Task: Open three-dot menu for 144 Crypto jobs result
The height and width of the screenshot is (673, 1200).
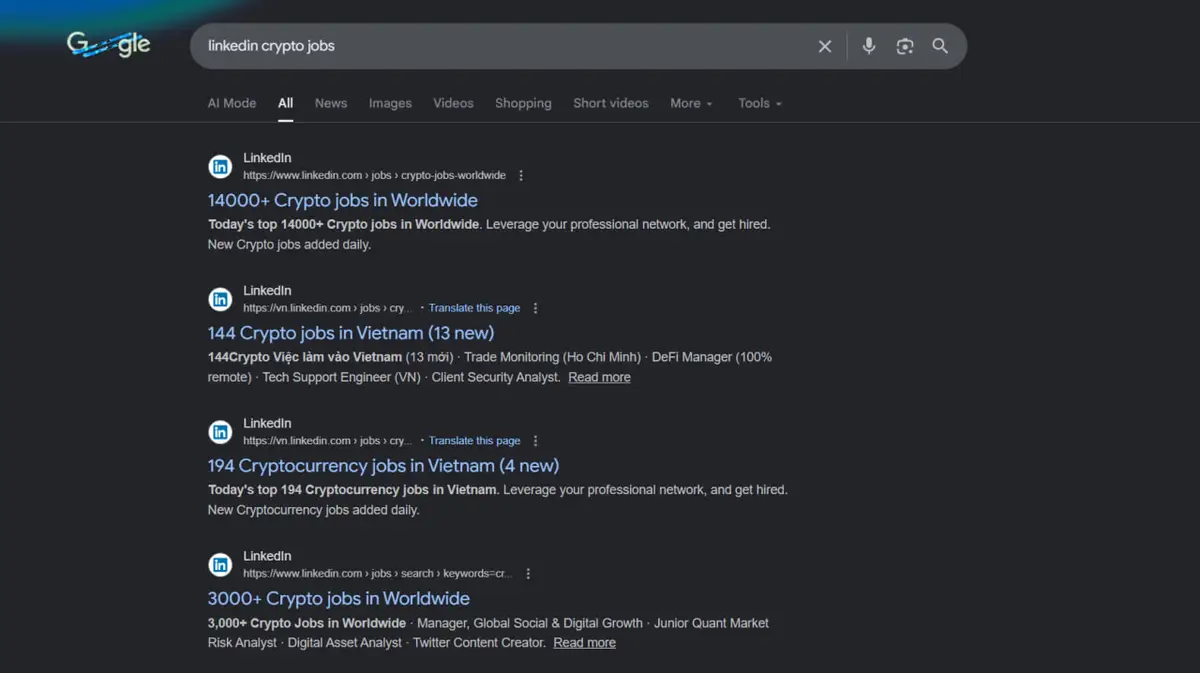Action: (536, 308)
